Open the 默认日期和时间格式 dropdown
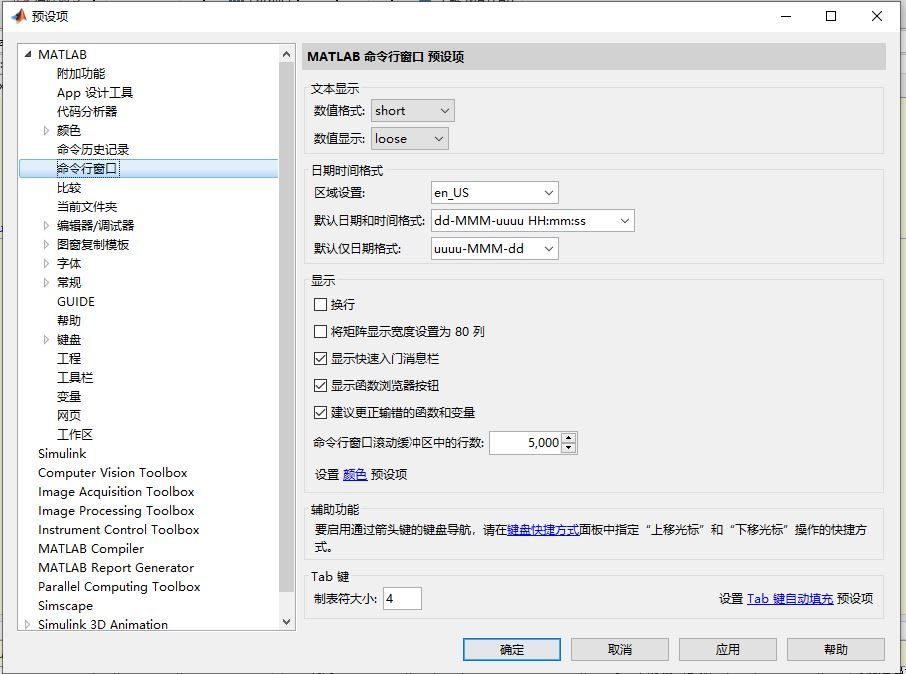The height and width of the screenshot is (674, 906). pyautogui.click(x=532, y=220)
